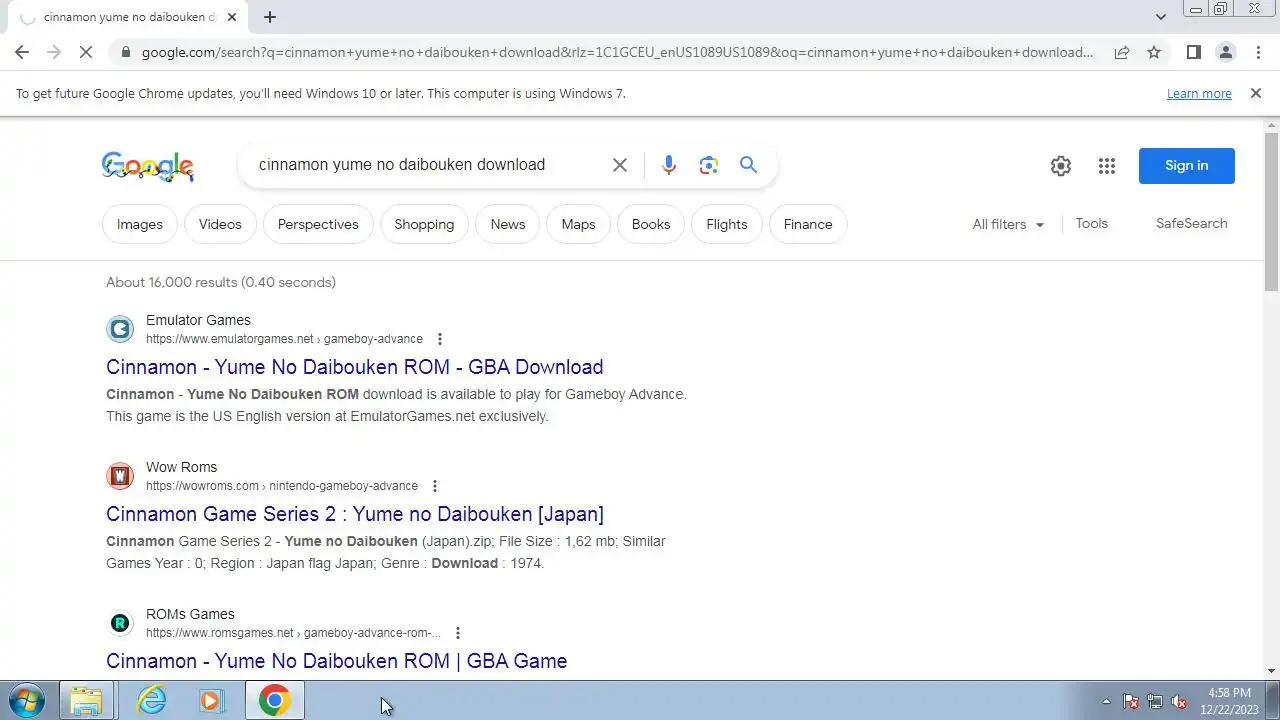
Task: Click the browser back arrow
Action: pos(22,52)
